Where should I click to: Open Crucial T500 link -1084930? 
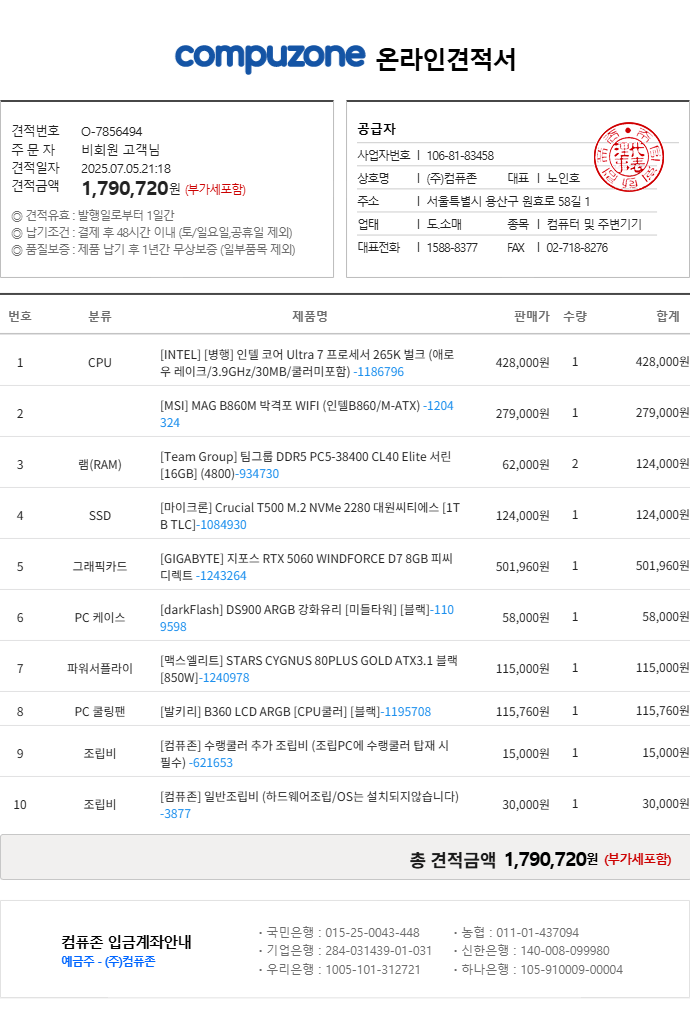(x=222, y=525)
